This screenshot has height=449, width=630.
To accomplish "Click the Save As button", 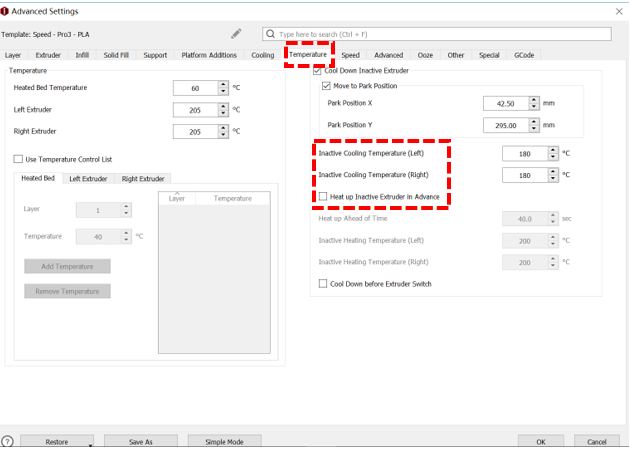I will [x=141, y=441].
